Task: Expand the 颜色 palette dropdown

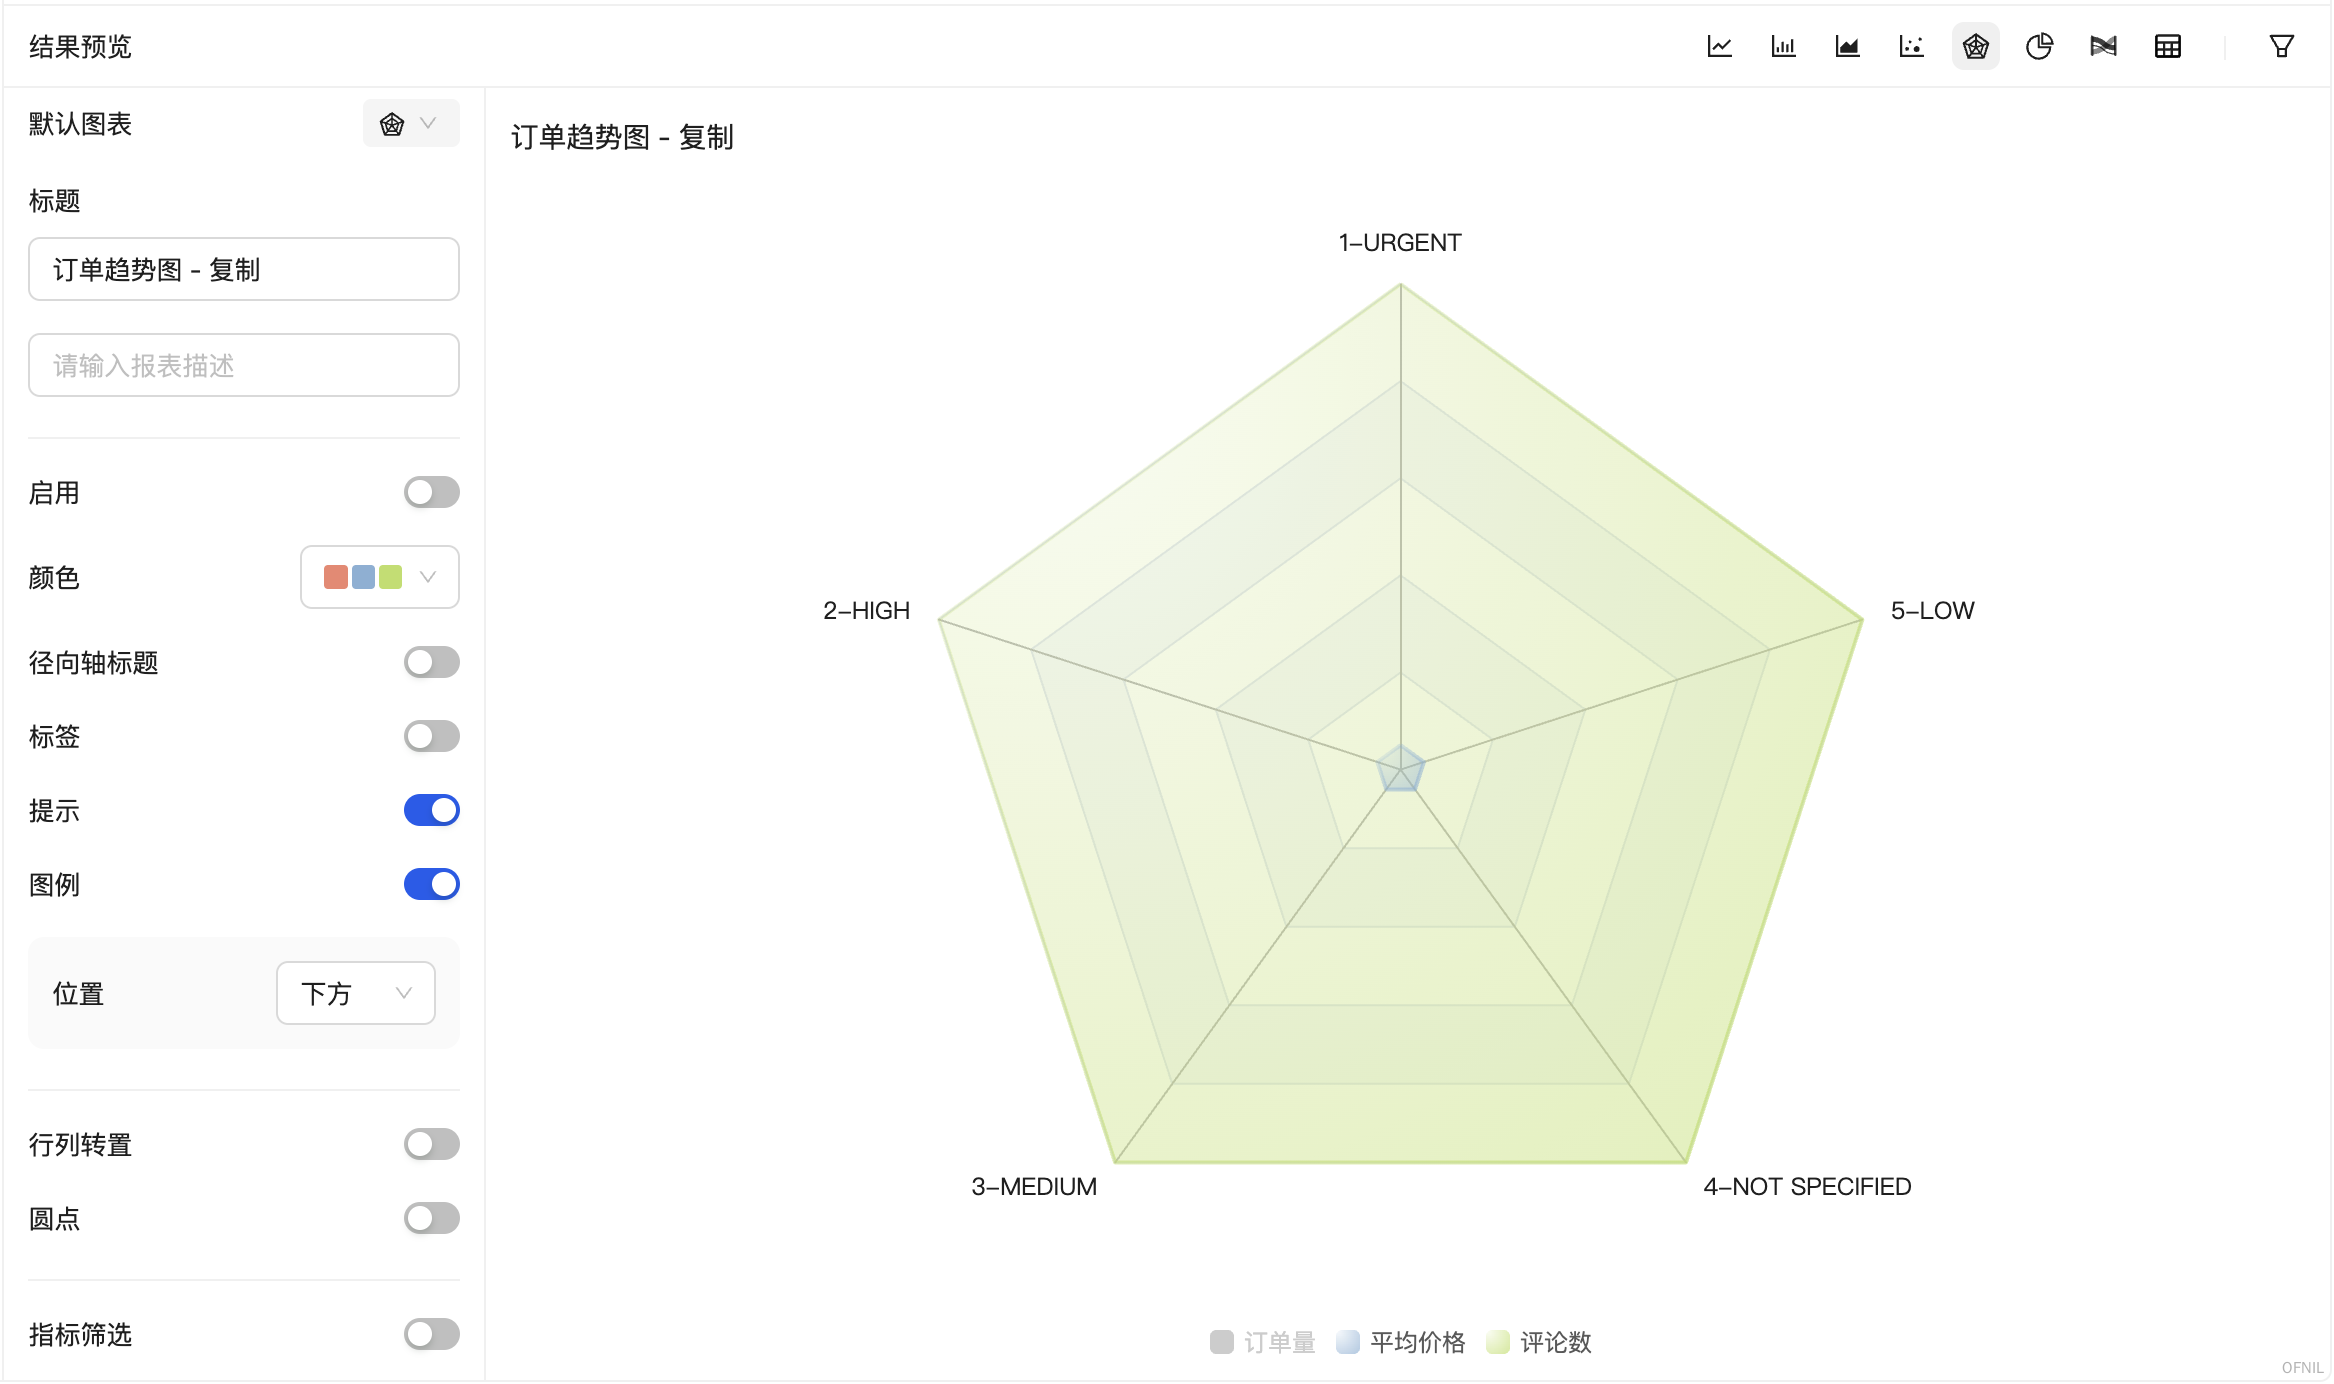Action: [x=380, y=577]
